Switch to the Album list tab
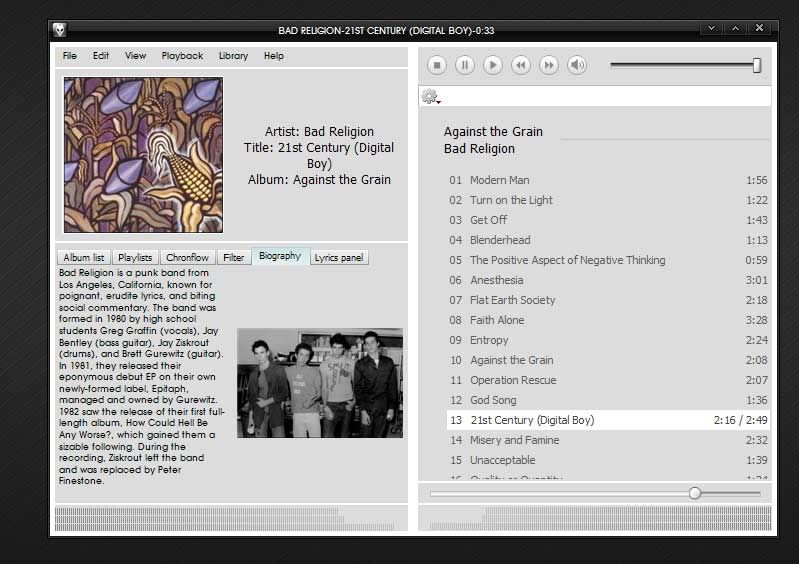The width and height of the screenshot is (799, 564). 84,257
